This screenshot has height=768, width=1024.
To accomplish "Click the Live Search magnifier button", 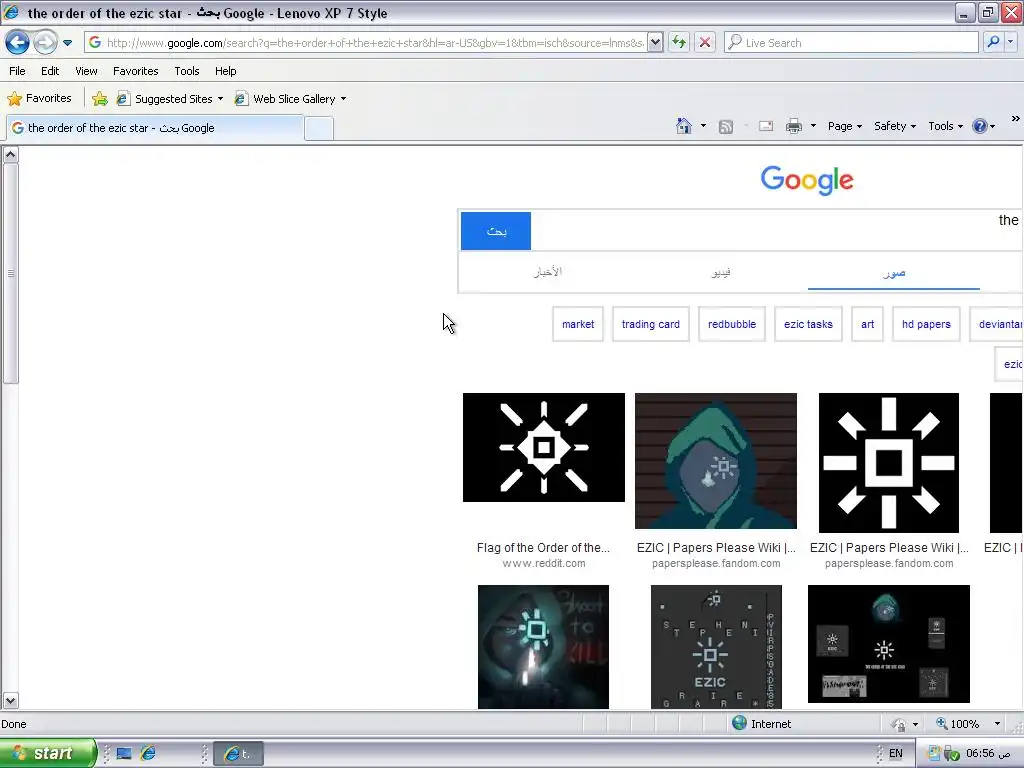I will click(993, 42).
